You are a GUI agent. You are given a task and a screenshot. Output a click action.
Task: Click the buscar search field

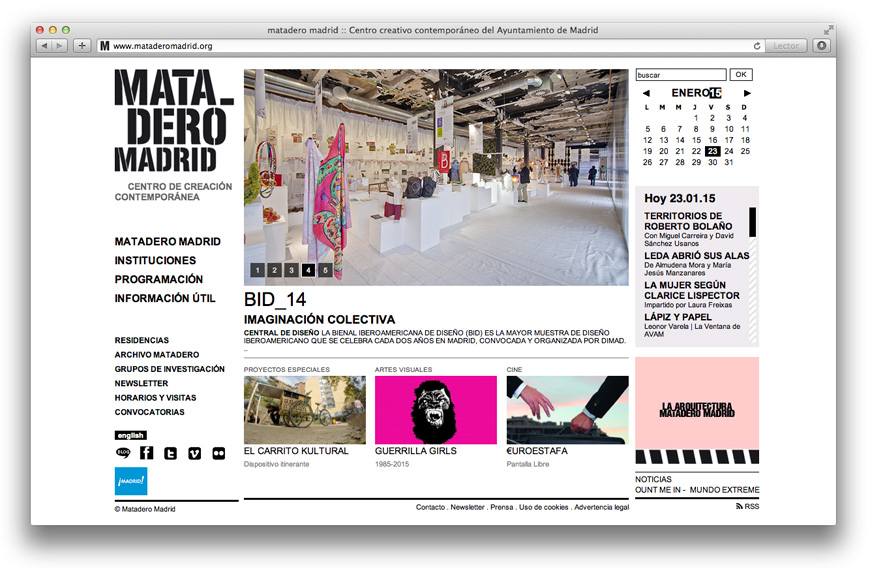coord(681,75)
